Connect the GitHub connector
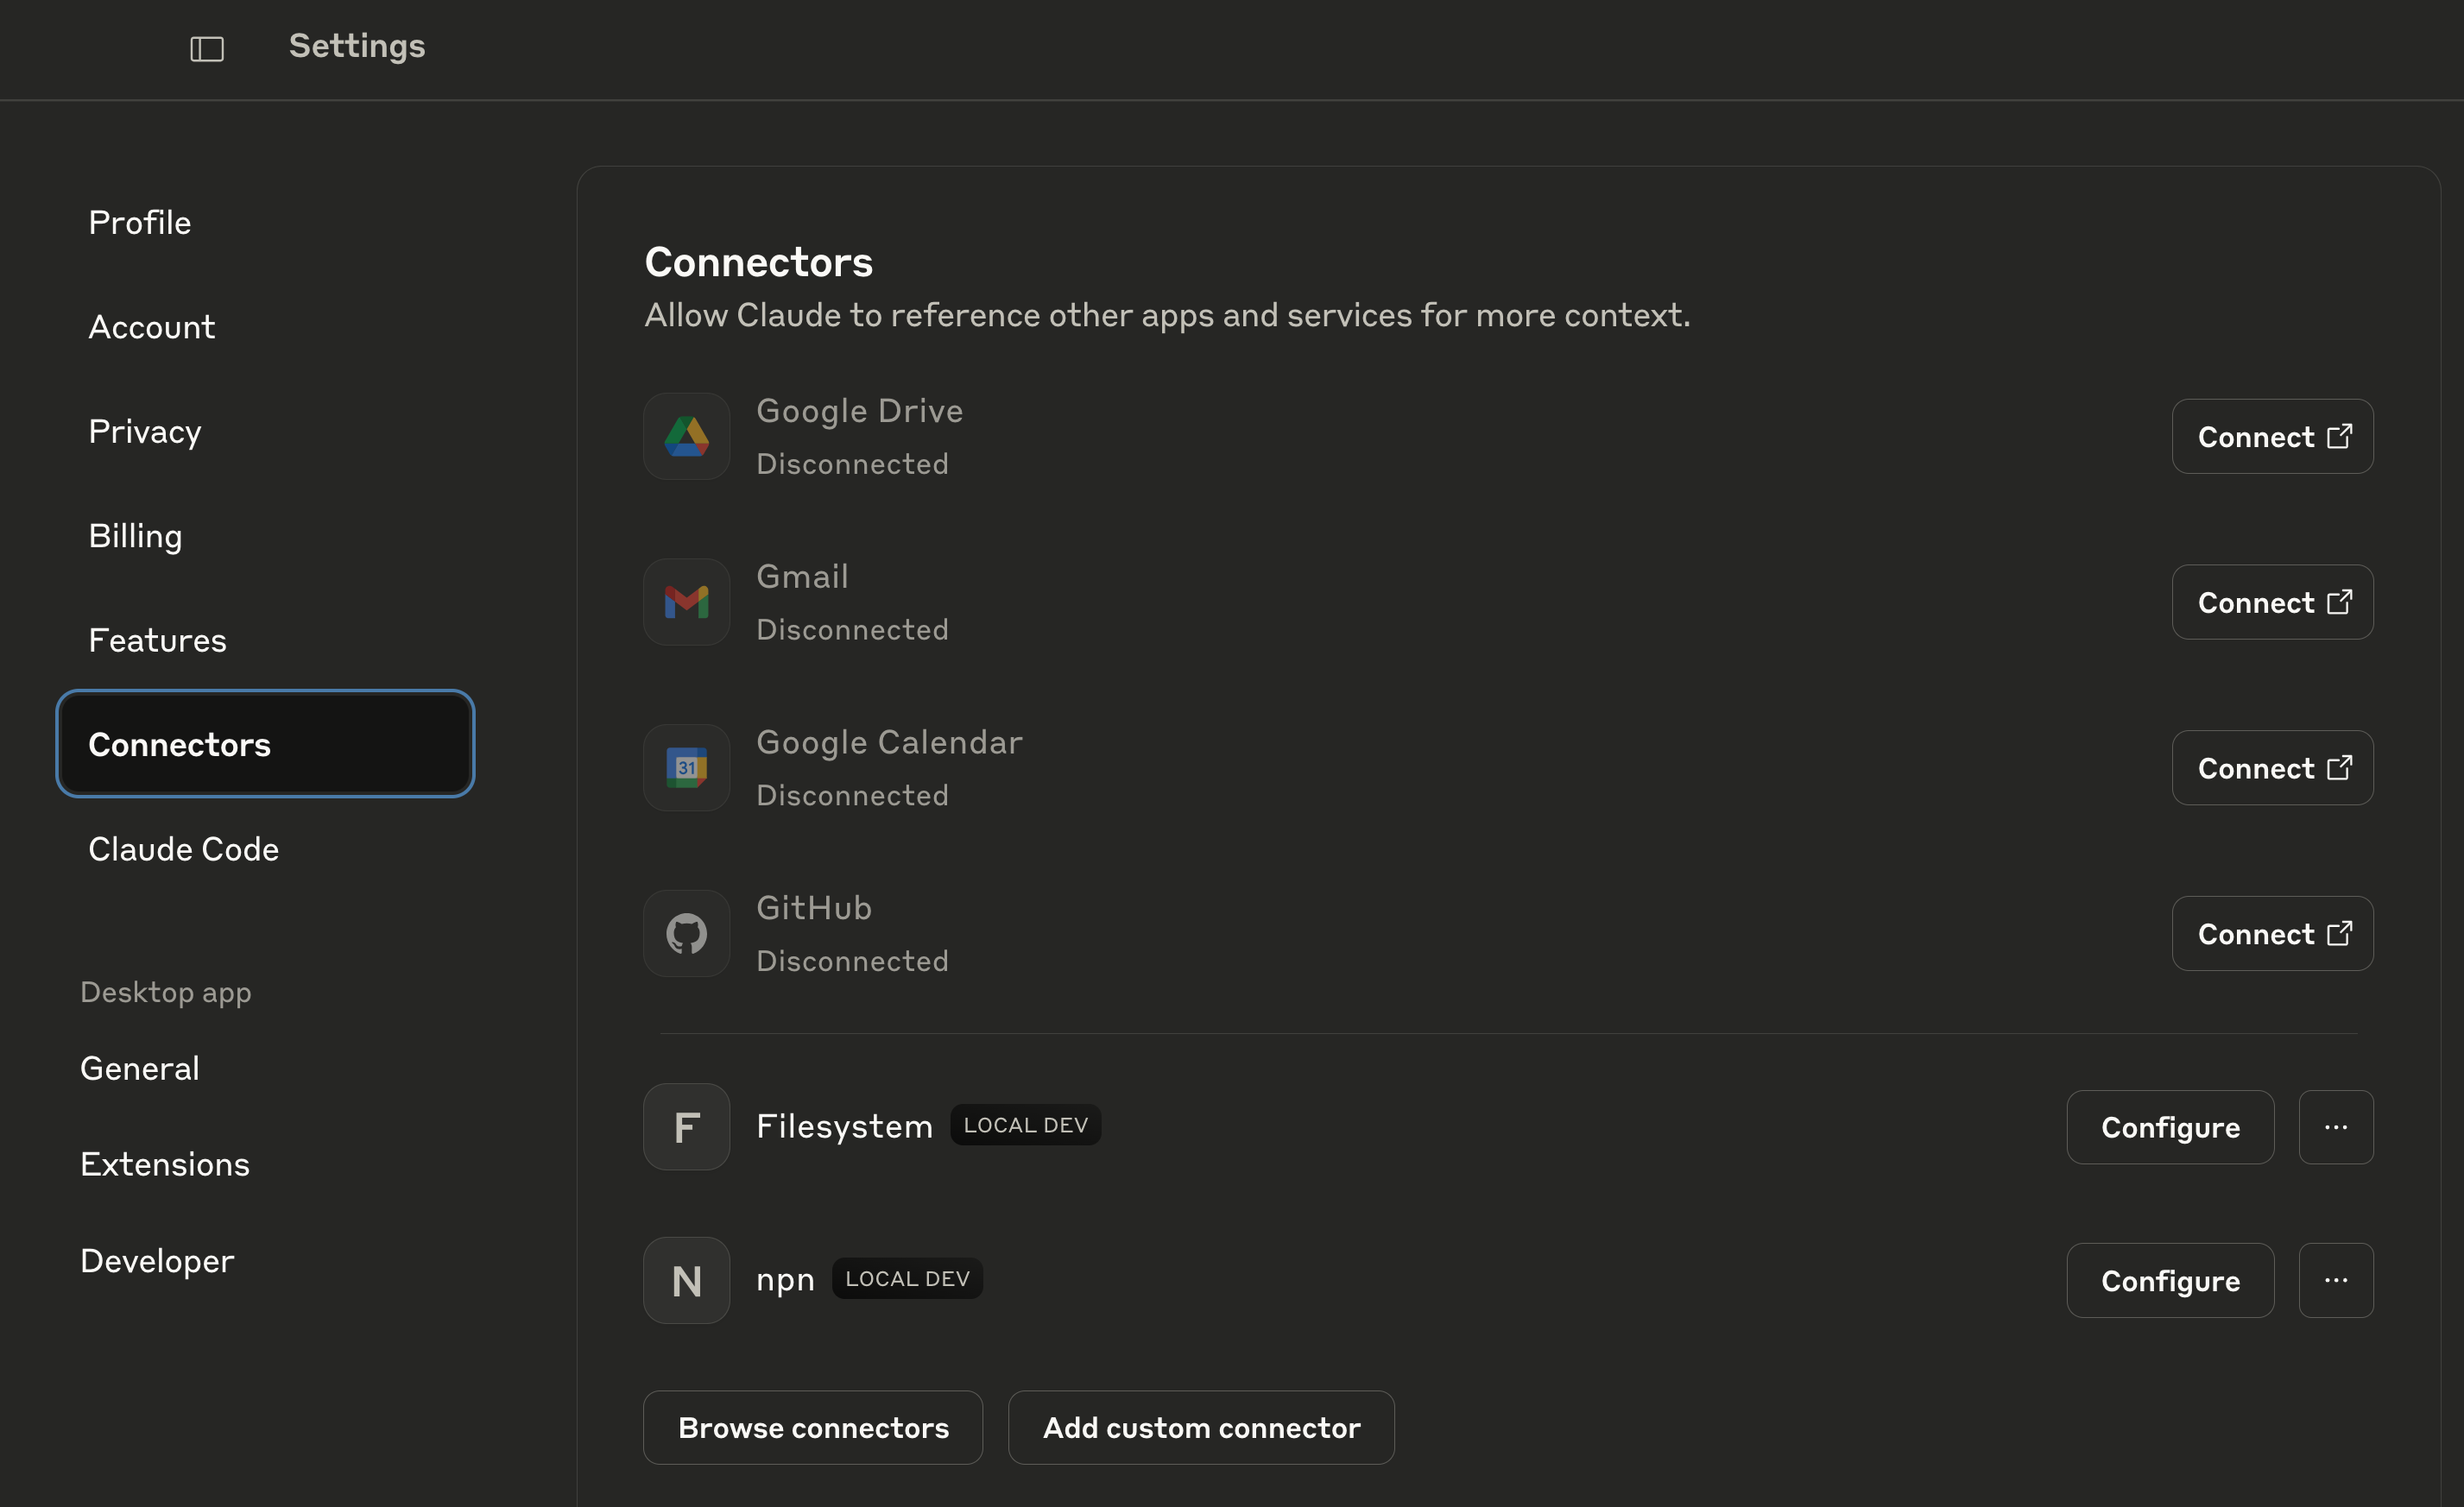Screen dimensions: 2464x1507 coord(2272,934)
